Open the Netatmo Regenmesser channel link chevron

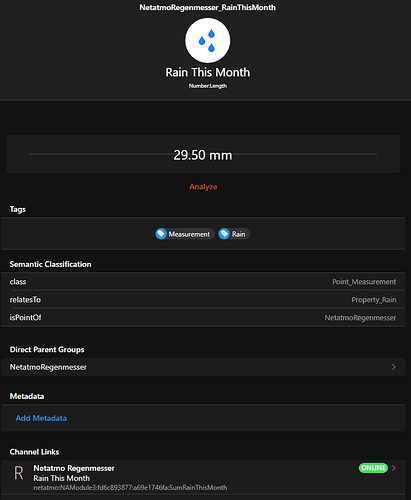click(x=394, y=468)
